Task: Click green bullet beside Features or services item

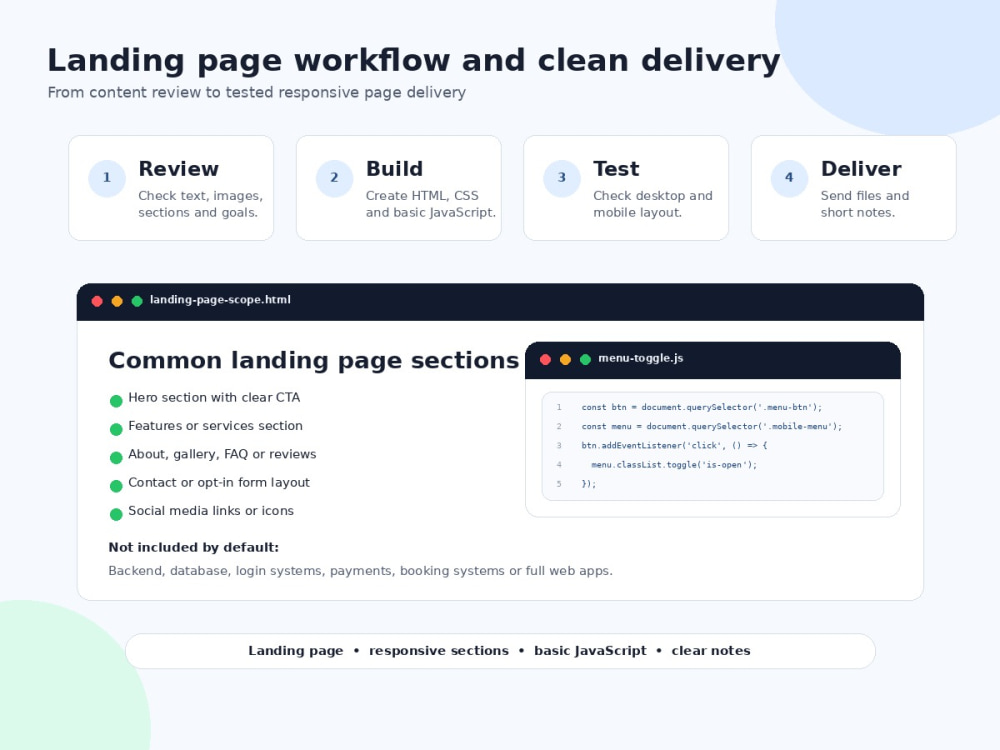Action: click(116, 429)
